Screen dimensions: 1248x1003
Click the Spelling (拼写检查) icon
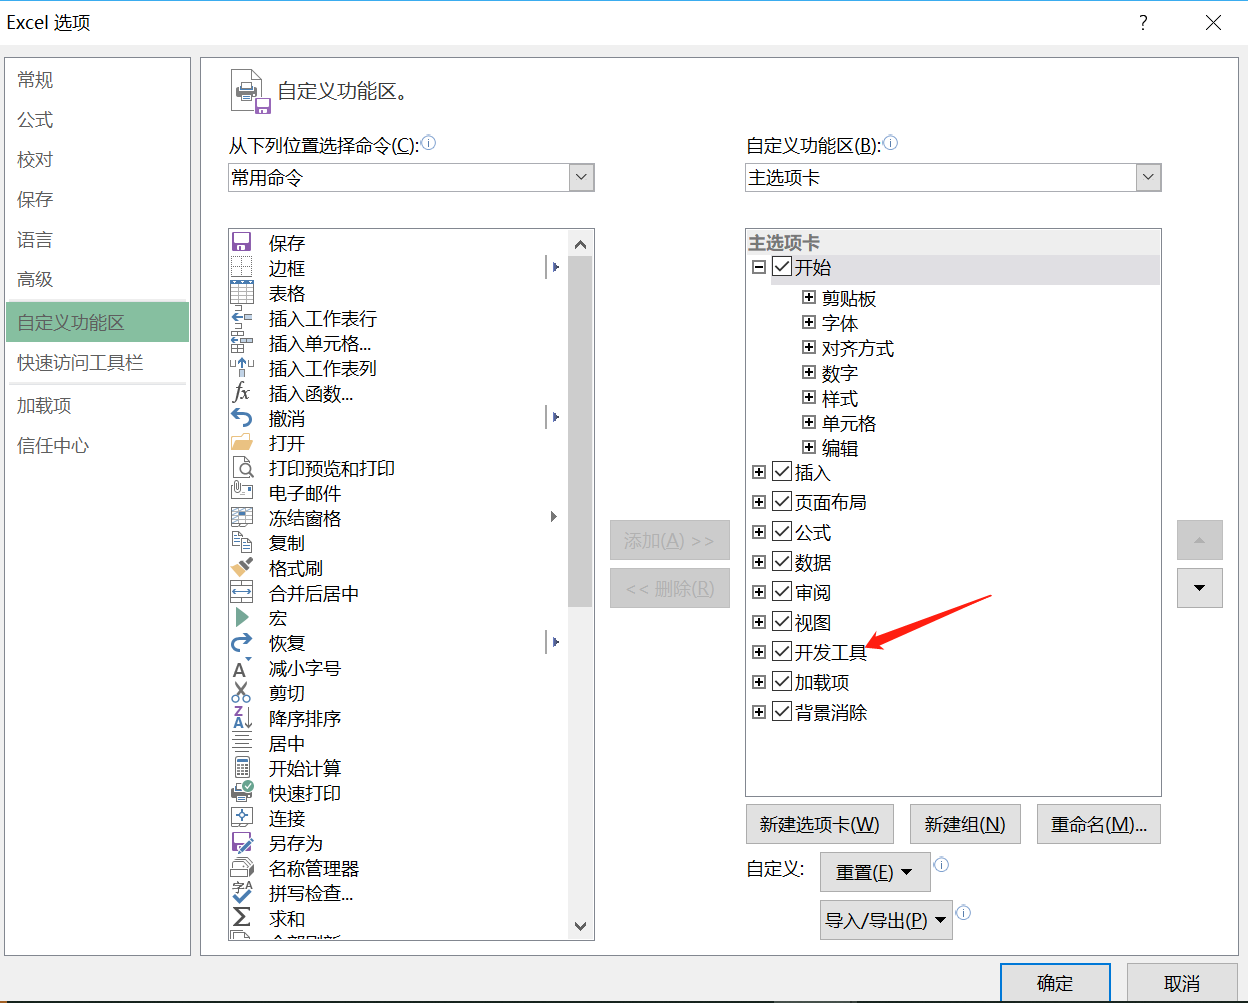coord(241,892)
